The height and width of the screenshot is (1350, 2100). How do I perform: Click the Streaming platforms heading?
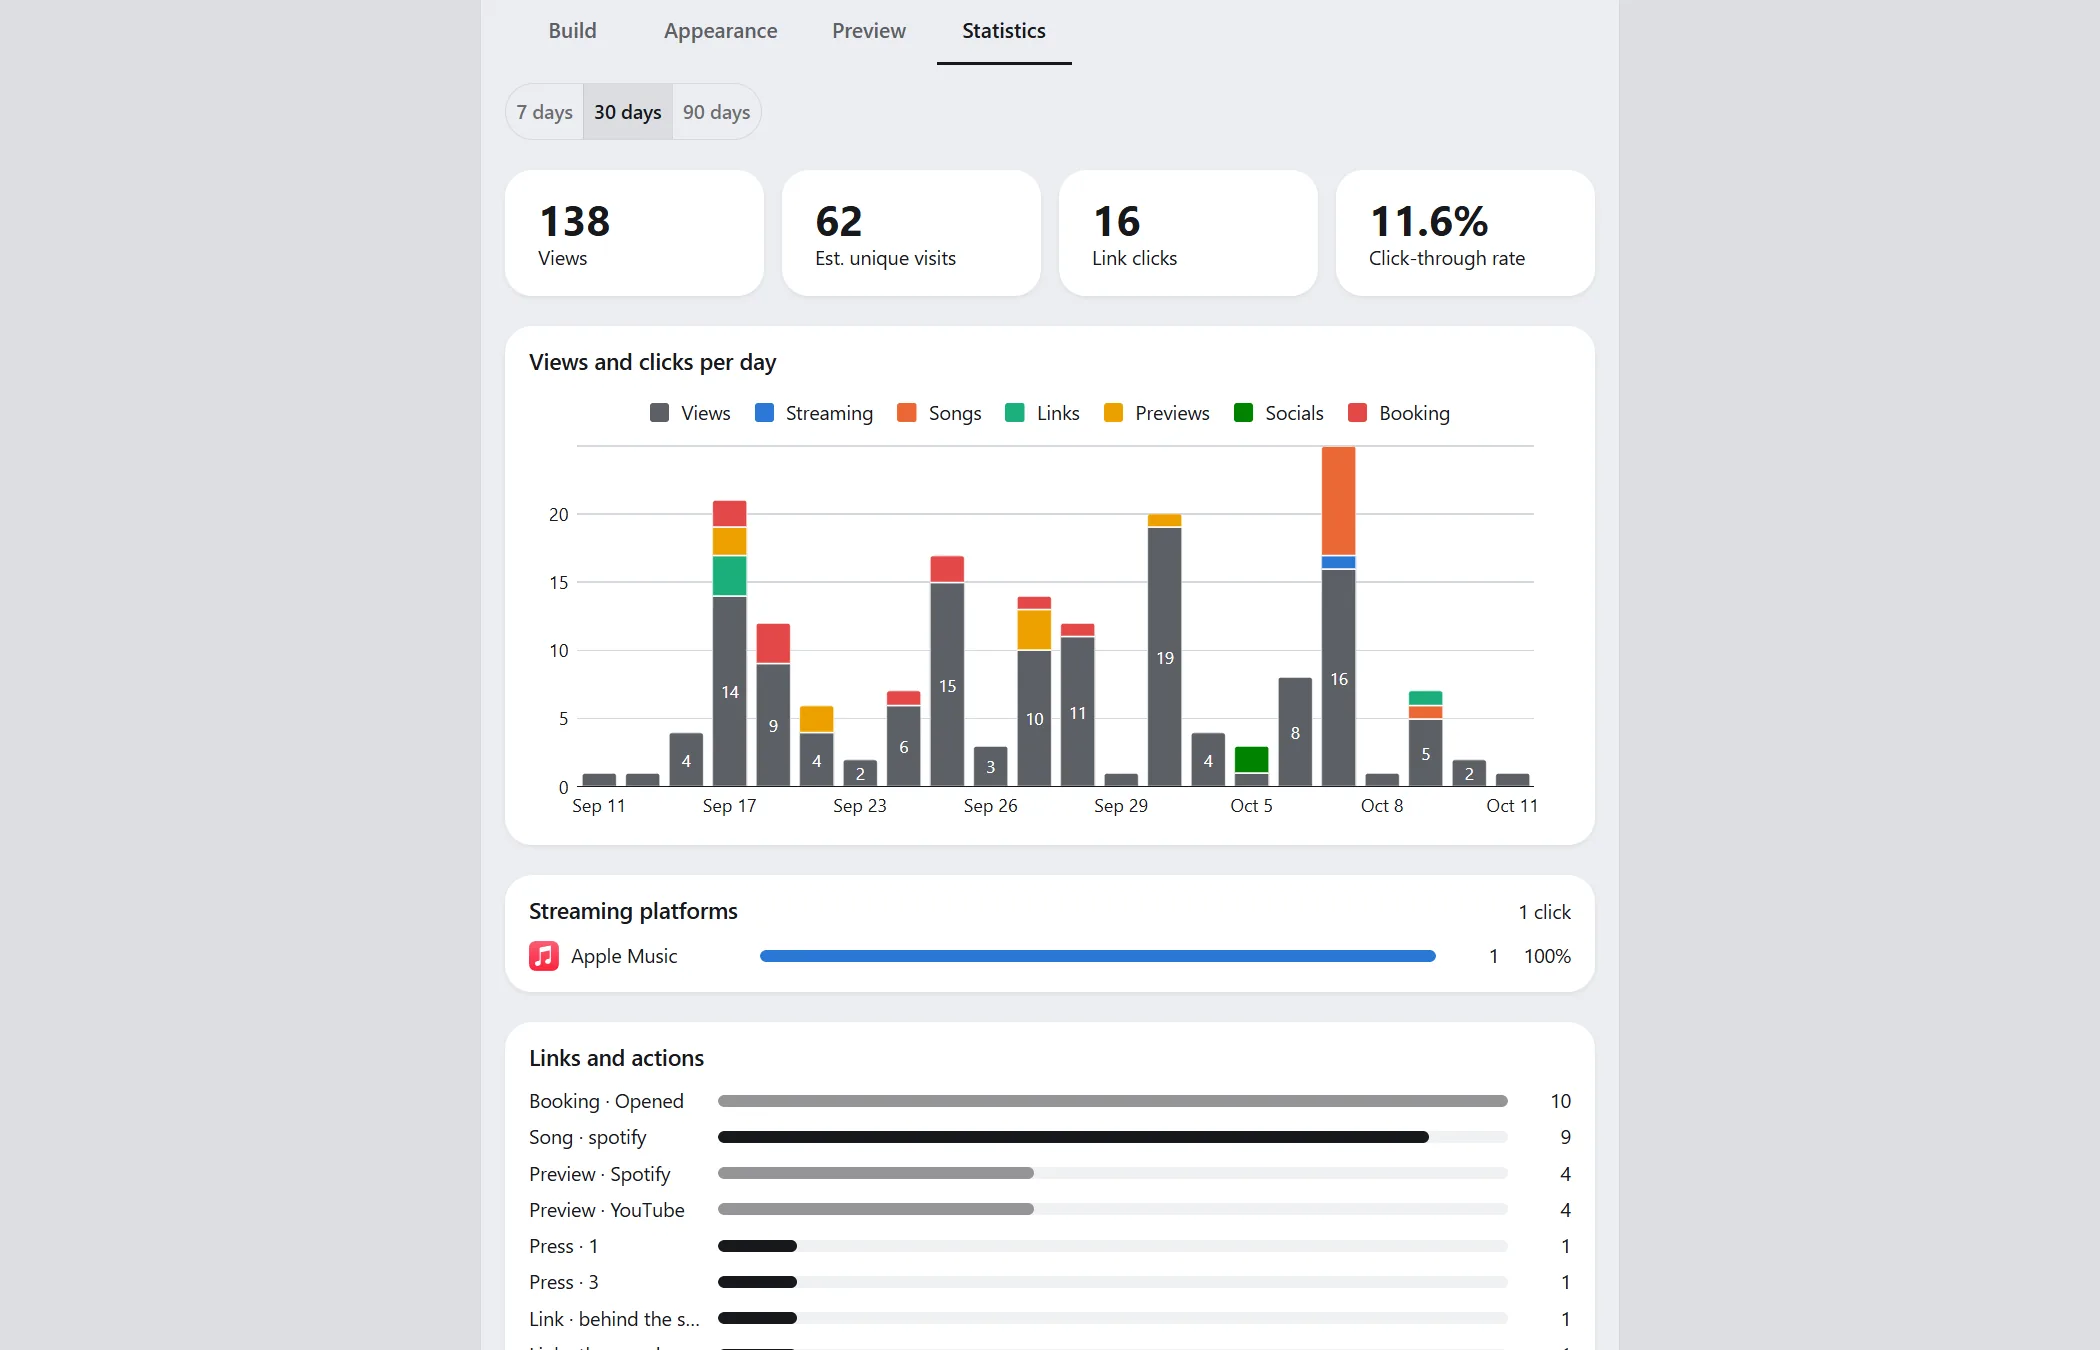tap(633, 911)
